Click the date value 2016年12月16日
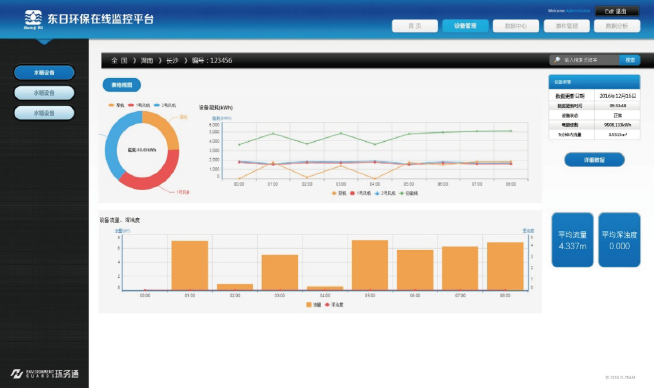 coord(617,96)
